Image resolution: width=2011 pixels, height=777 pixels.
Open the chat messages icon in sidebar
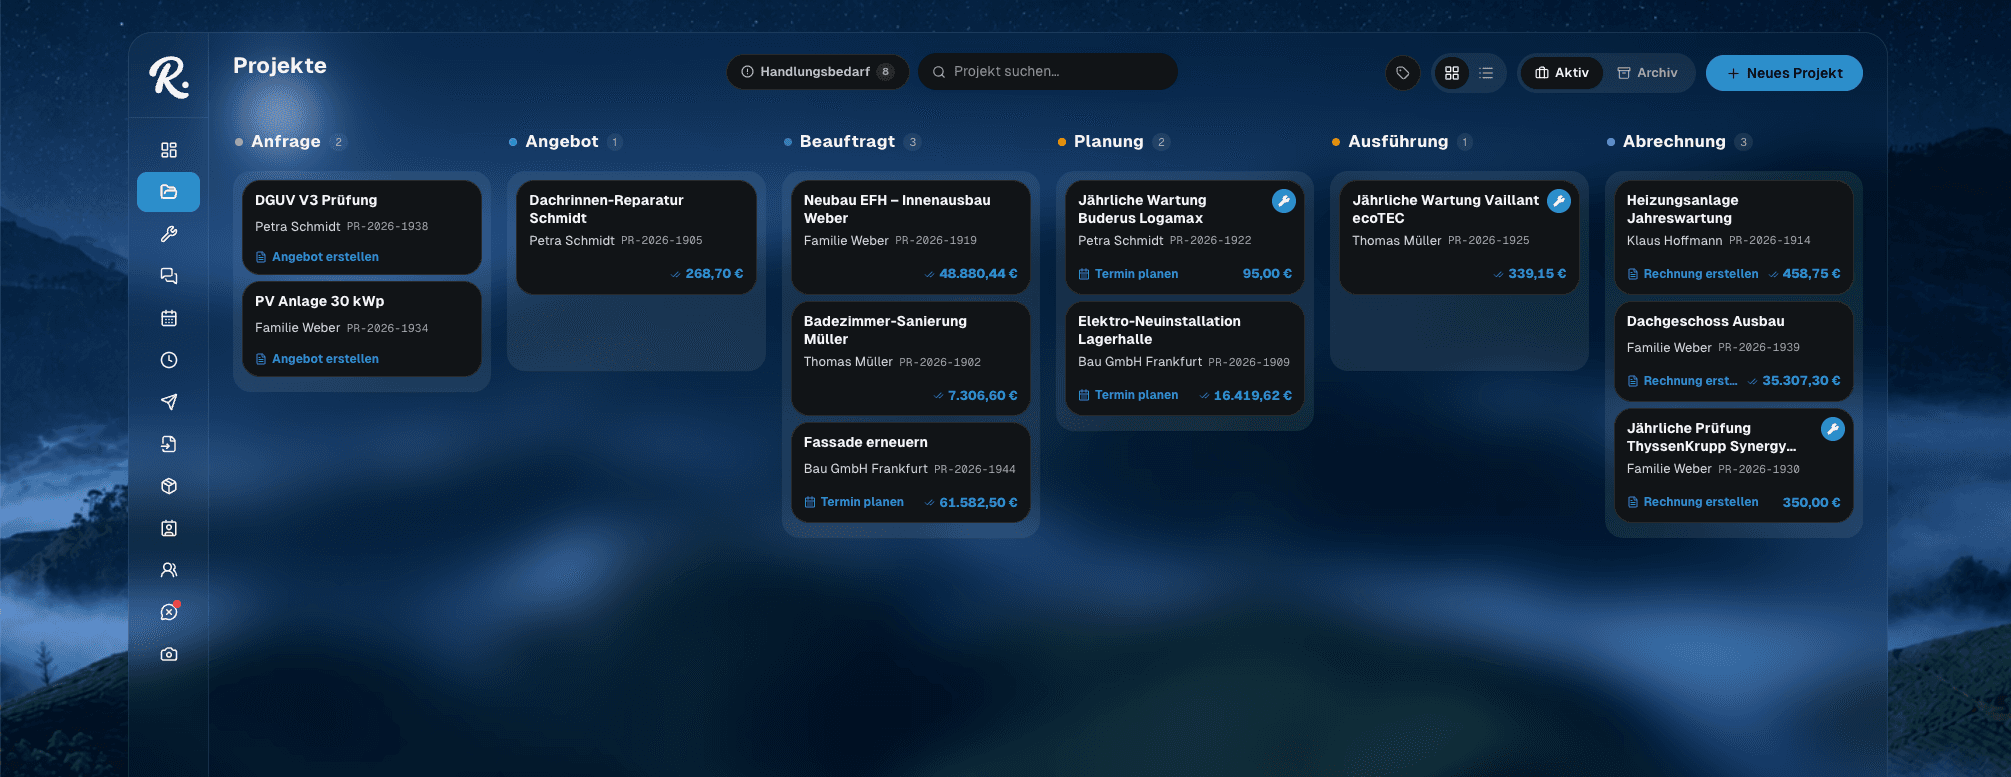pos(169,276)
